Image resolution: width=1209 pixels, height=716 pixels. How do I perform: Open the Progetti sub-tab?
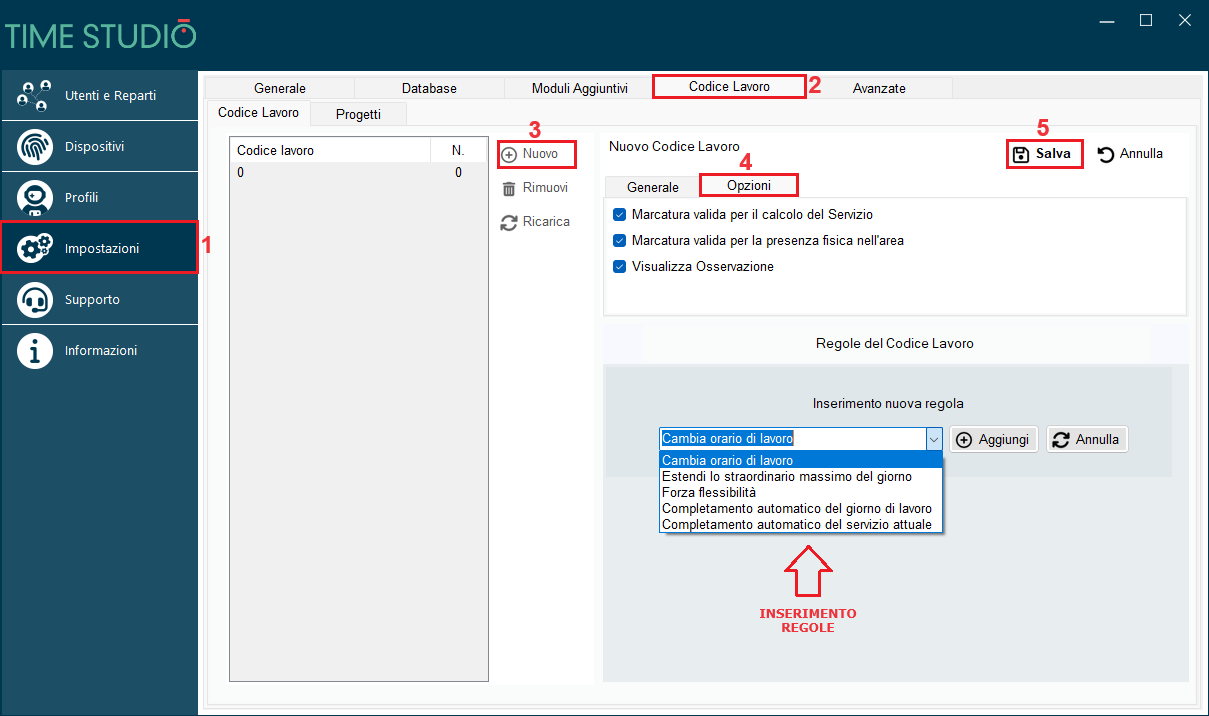coord(358,114)
